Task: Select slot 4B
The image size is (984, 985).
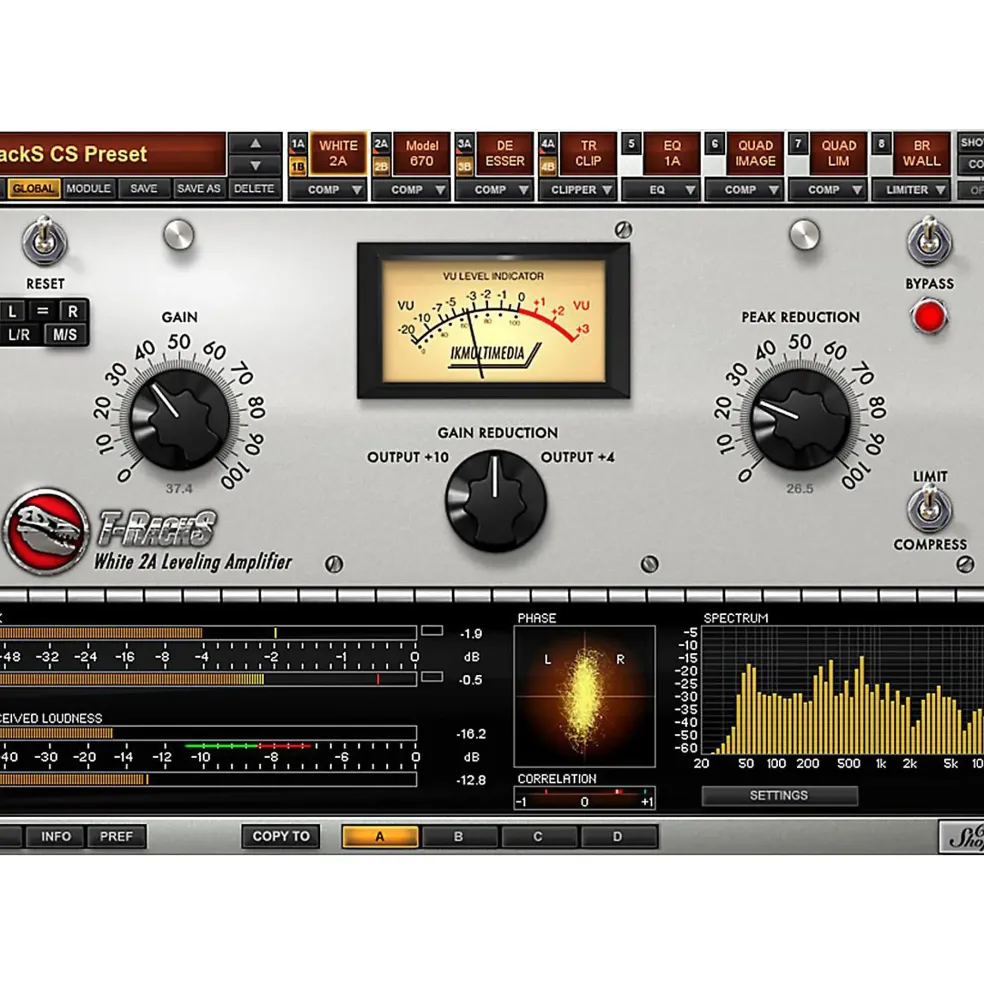Action: click(x=548, y=166)
